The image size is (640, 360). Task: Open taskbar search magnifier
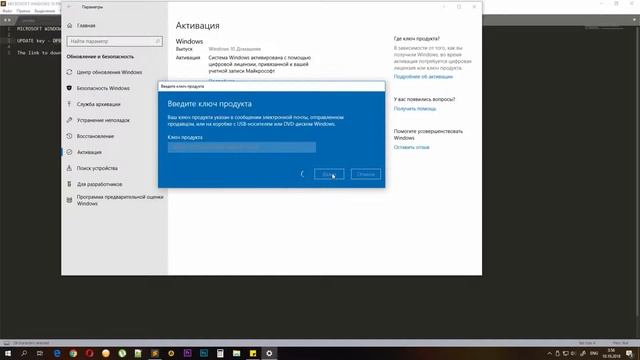(x=24, y=353)
